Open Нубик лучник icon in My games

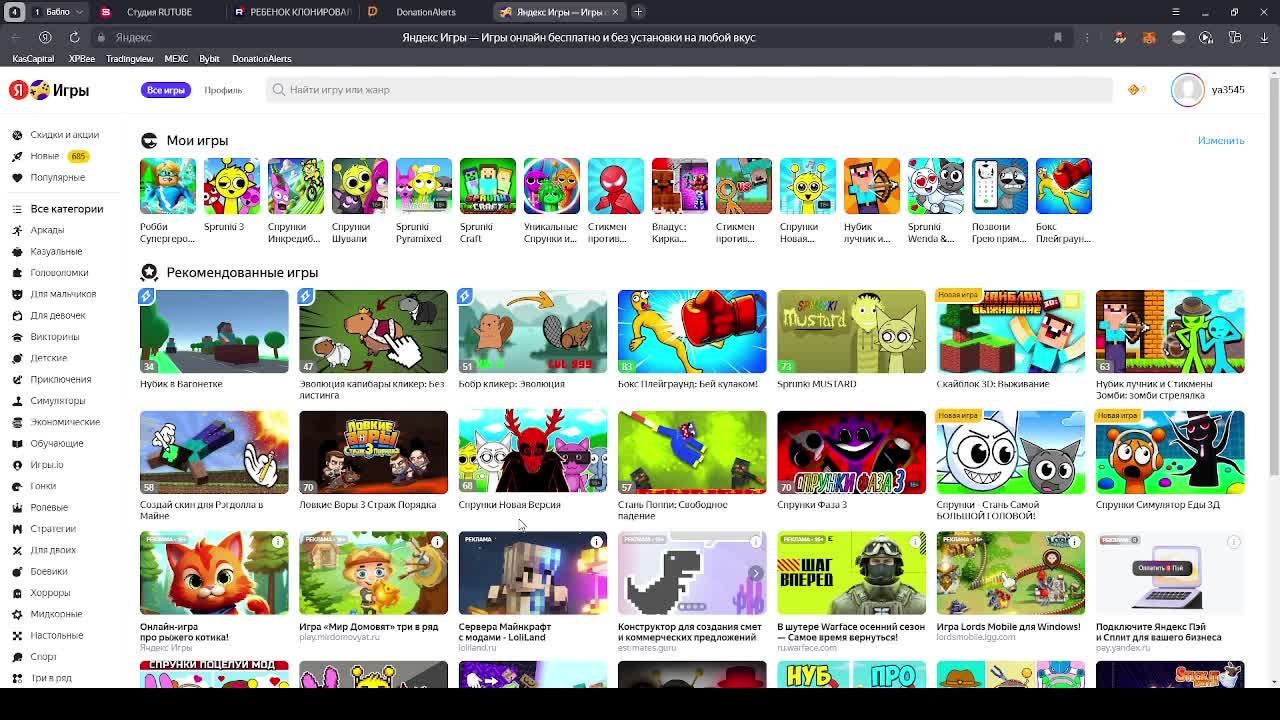pos(871,186)
